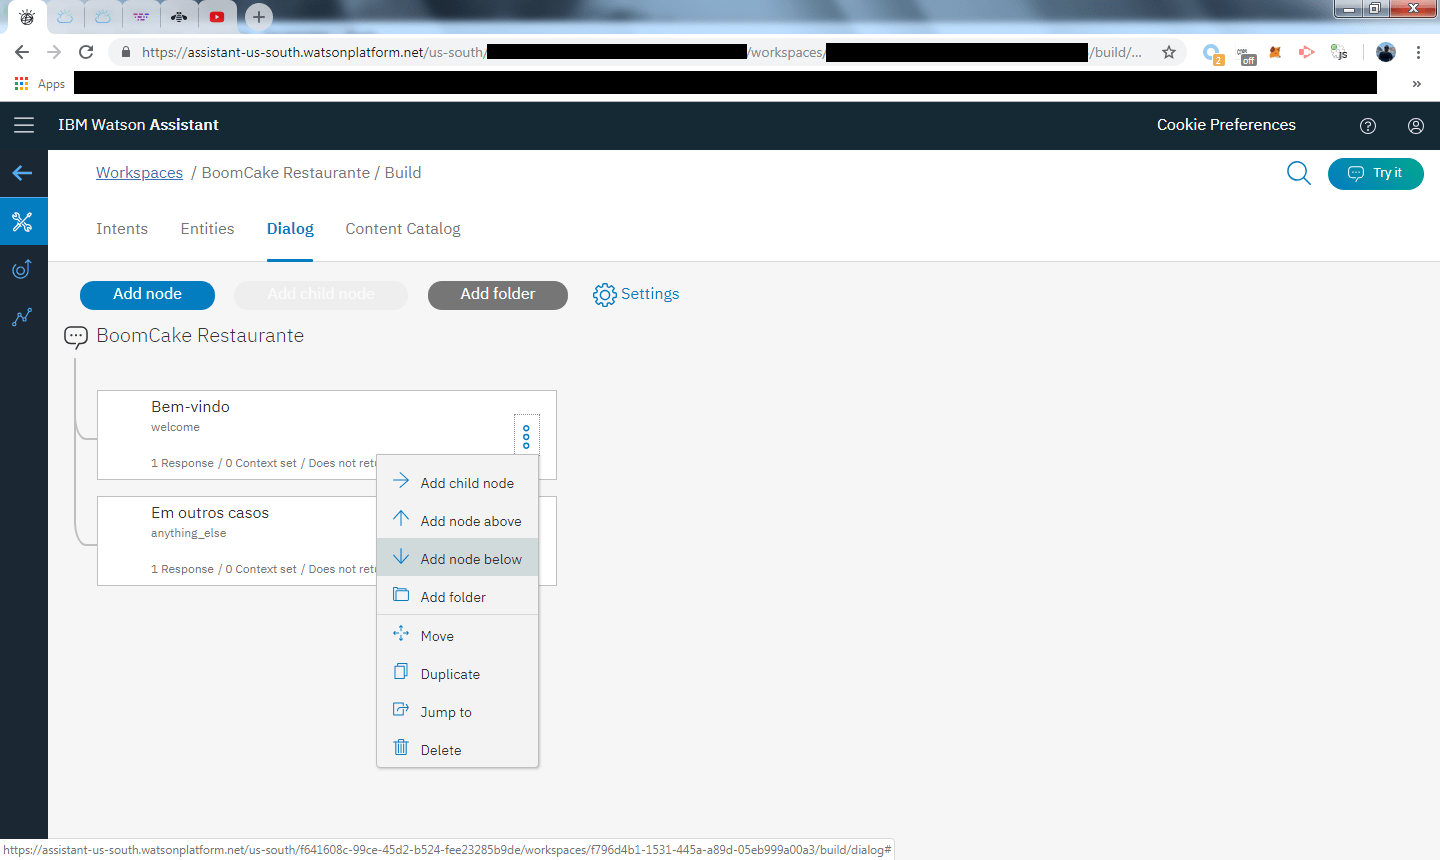Switch to the Content Catalog tab
Image resolution: width=1440 pixels, height=860 pixels.
point(403,229)
